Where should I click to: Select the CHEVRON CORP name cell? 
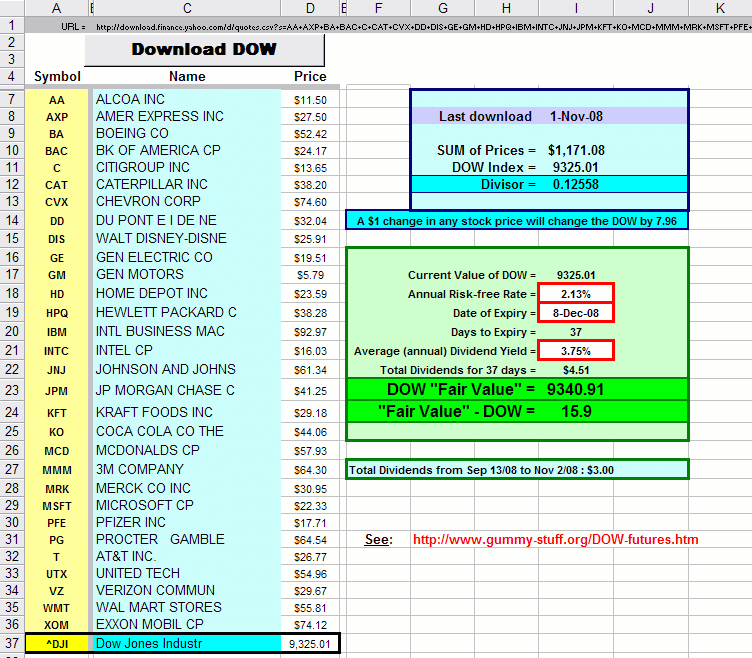pos(187,201)
